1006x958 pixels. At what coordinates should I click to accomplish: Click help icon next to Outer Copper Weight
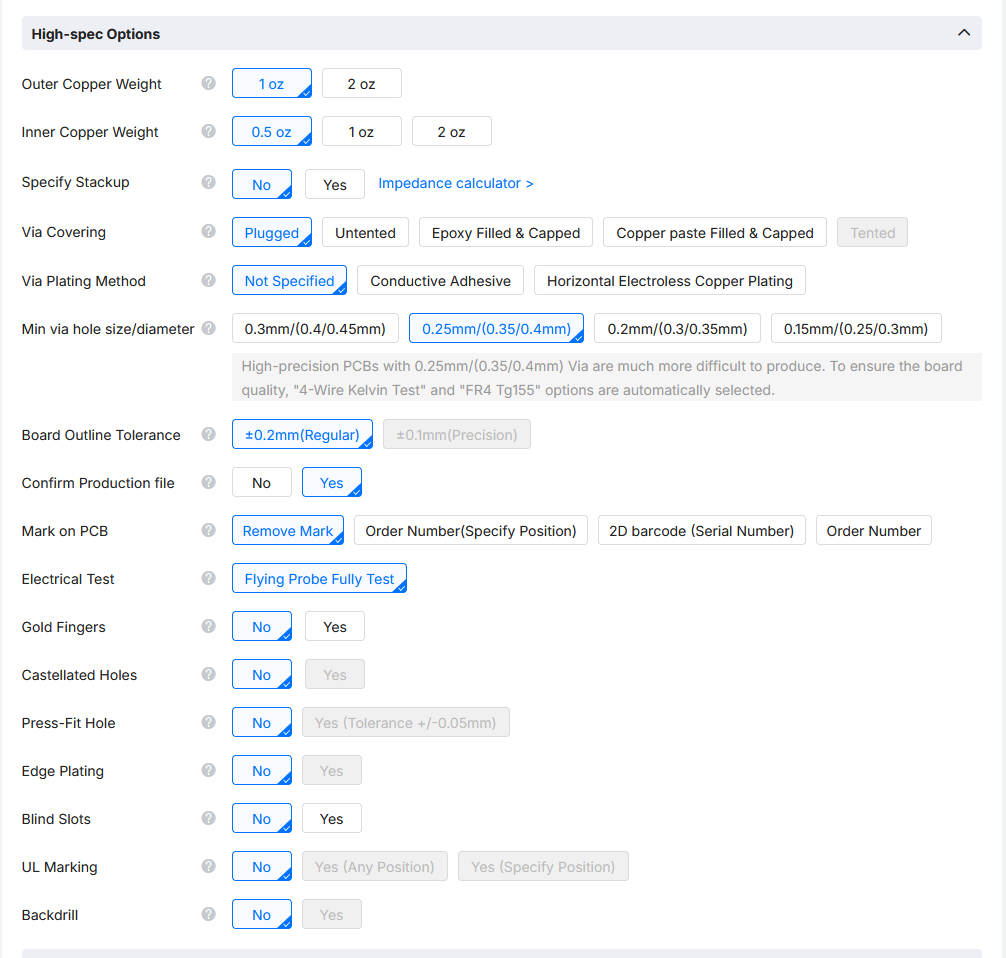[209, 83]
